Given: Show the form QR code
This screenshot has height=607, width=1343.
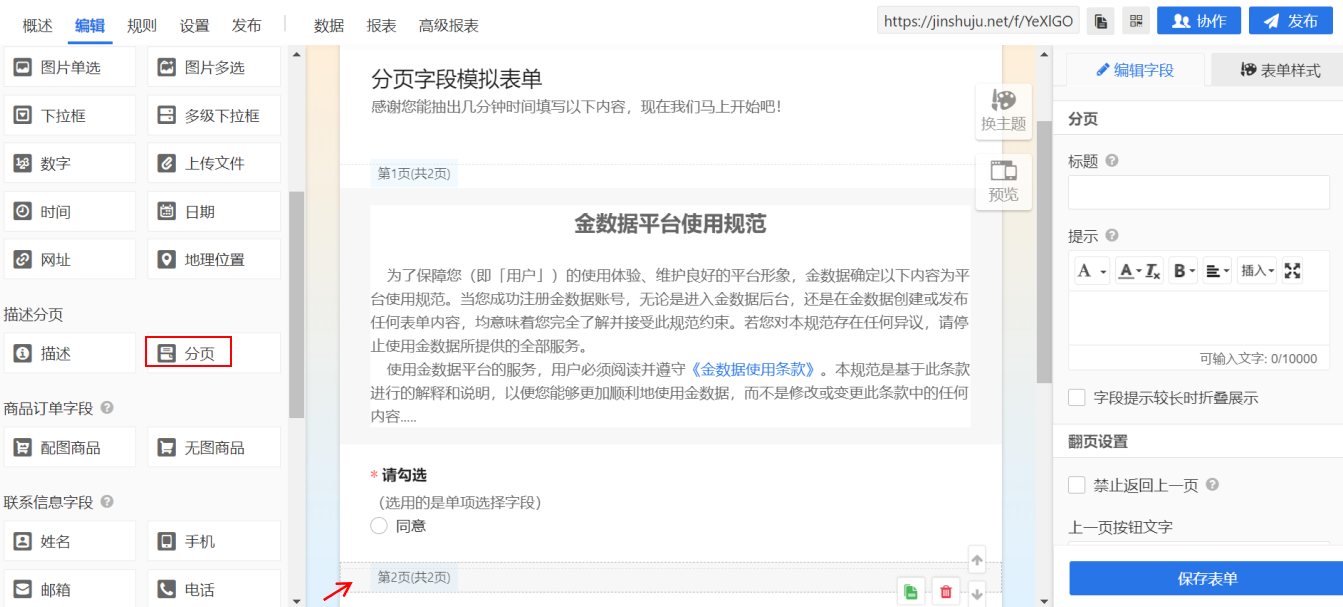Looking at the screenshot, I should tap(1135, 21).
